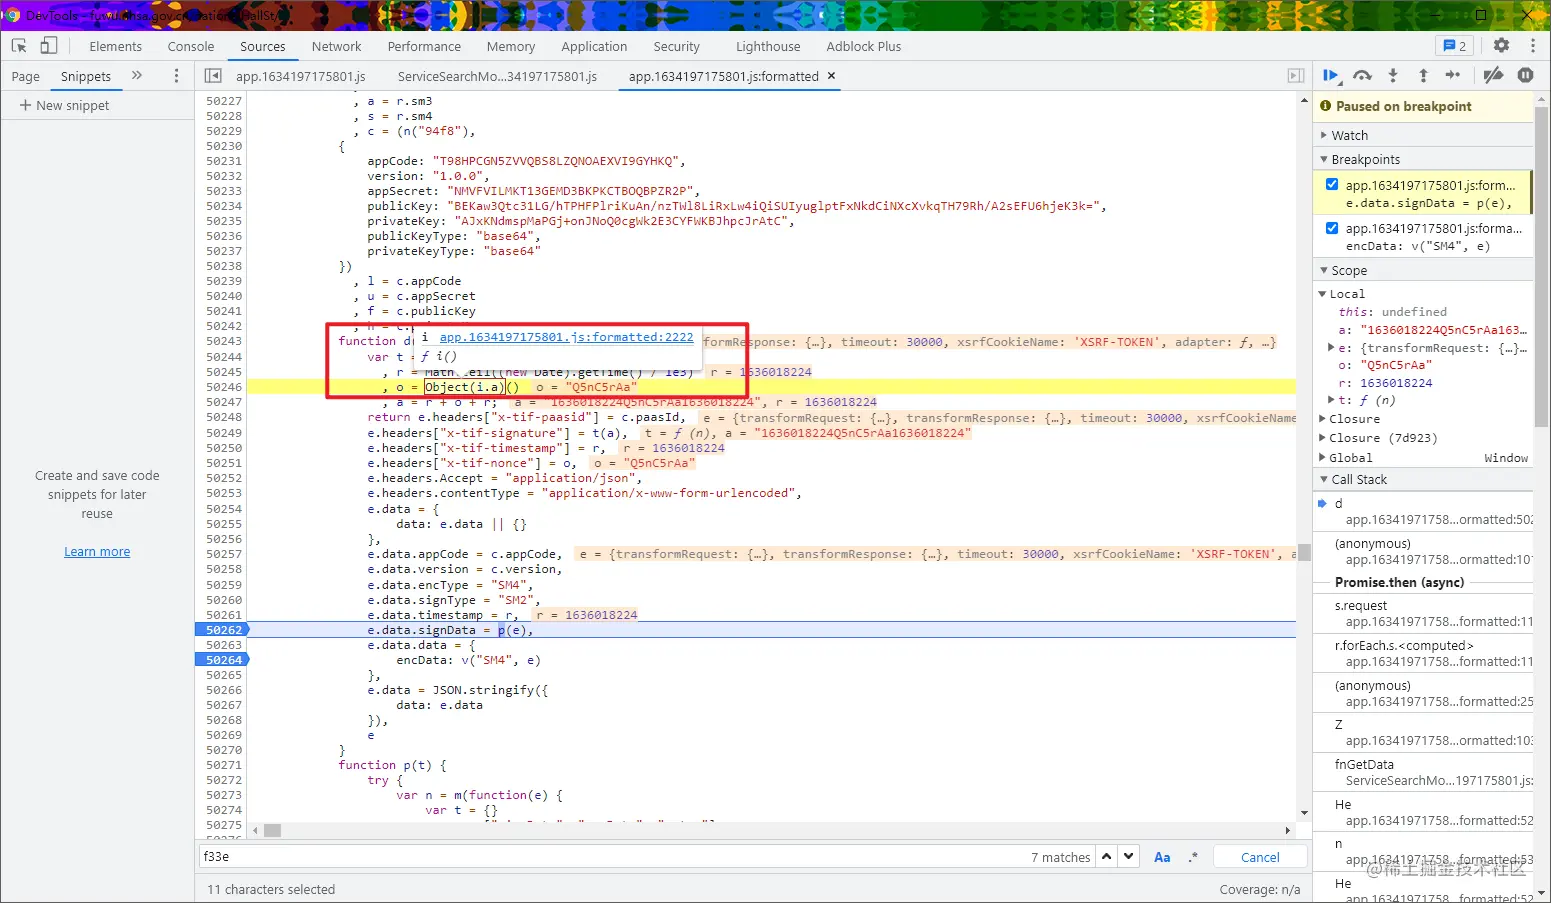Follow the Learn more link about snippets
This screenshot has width=1551, height=903.
(97, 552)
